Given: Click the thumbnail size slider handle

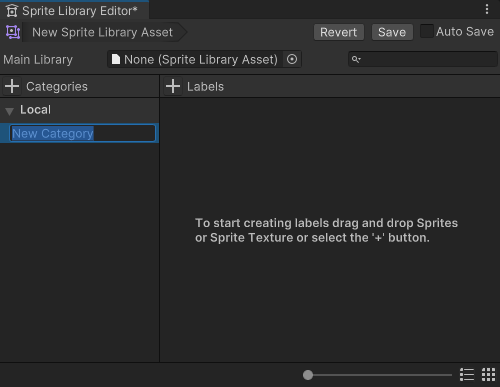Looking at the screenshot, I should pyautogui.click(x=308, y=375).
